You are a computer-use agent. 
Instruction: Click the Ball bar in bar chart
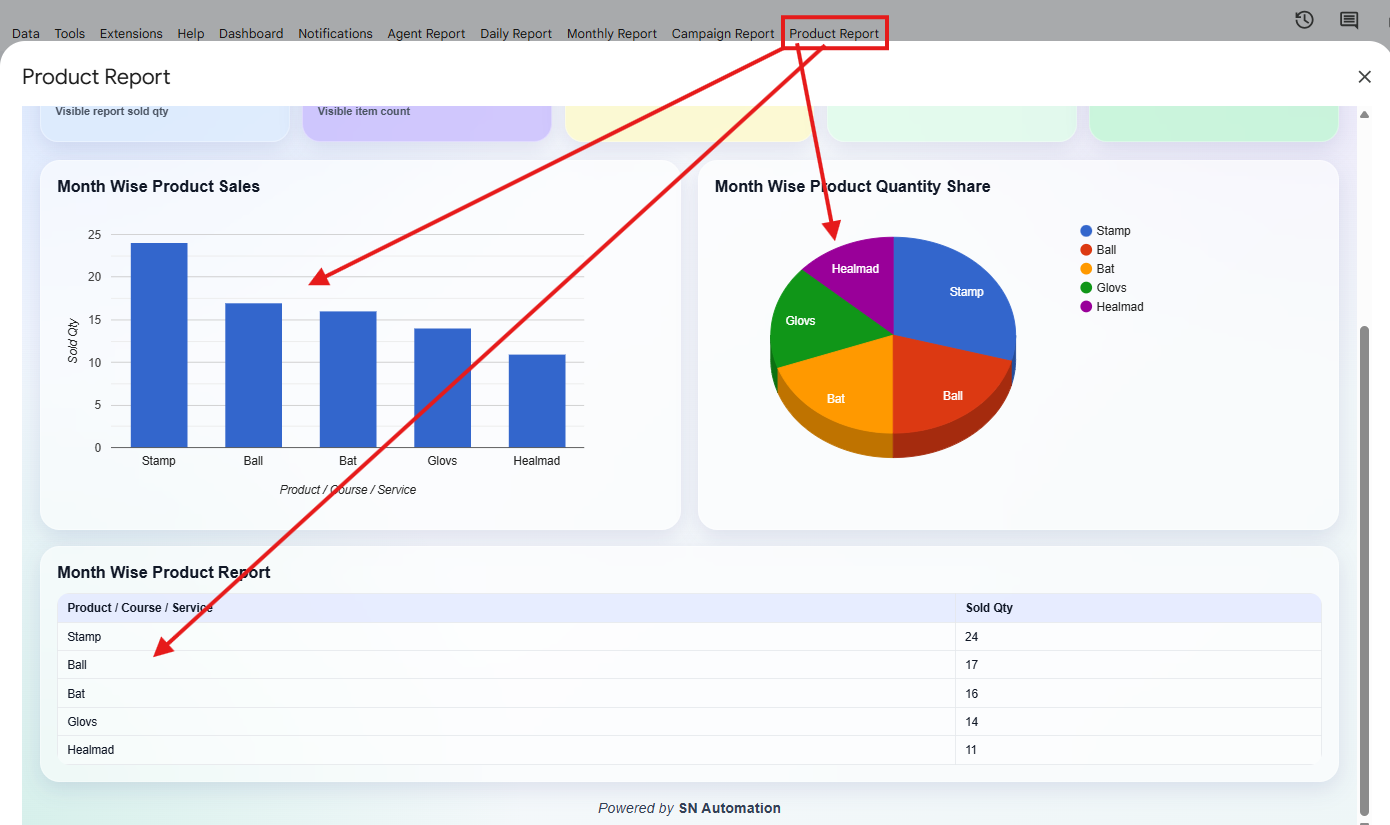(253, 375)
